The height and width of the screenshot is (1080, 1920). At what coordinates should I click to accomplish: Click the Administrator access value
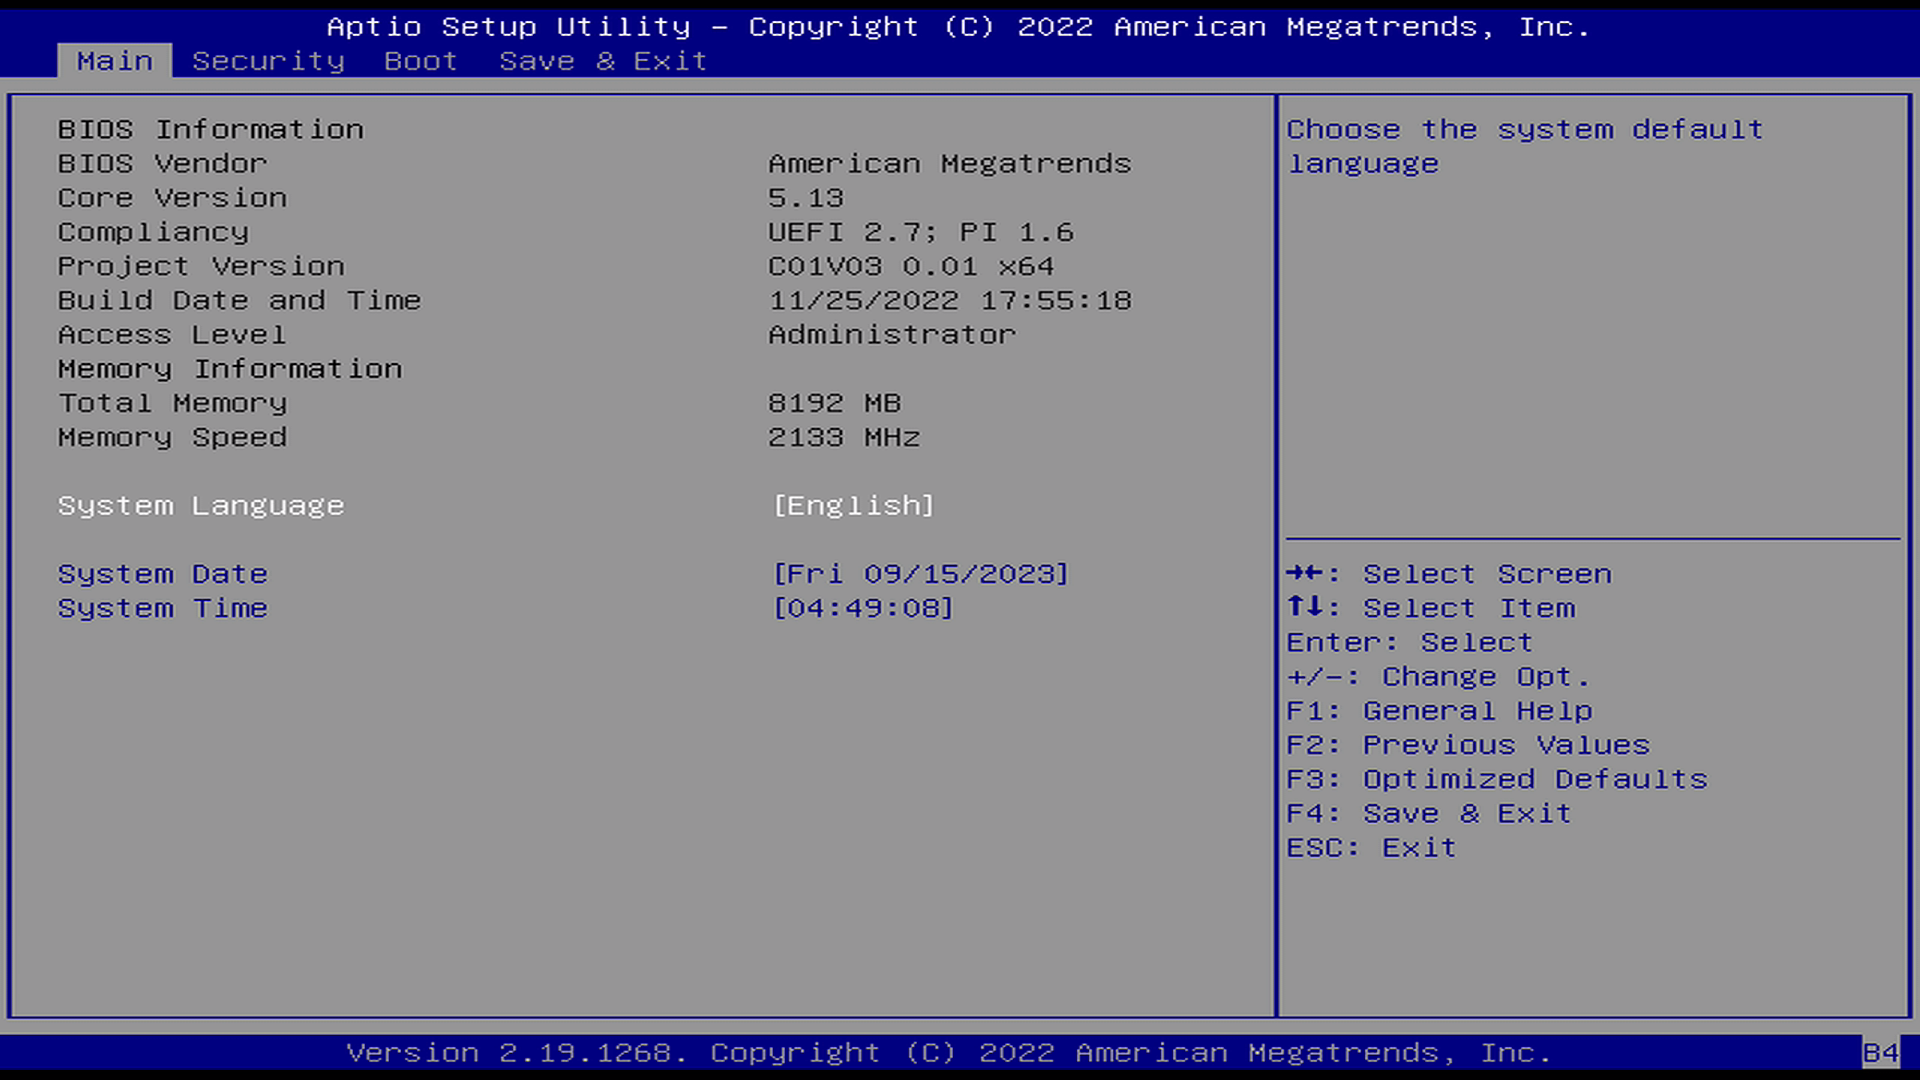(892, 335)
